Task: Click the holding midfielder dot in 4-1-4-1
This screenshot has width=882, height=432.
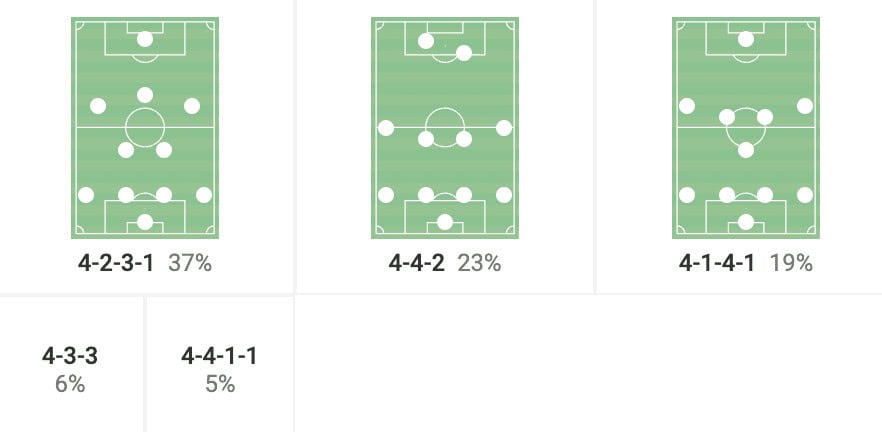Action: (745, 150)
